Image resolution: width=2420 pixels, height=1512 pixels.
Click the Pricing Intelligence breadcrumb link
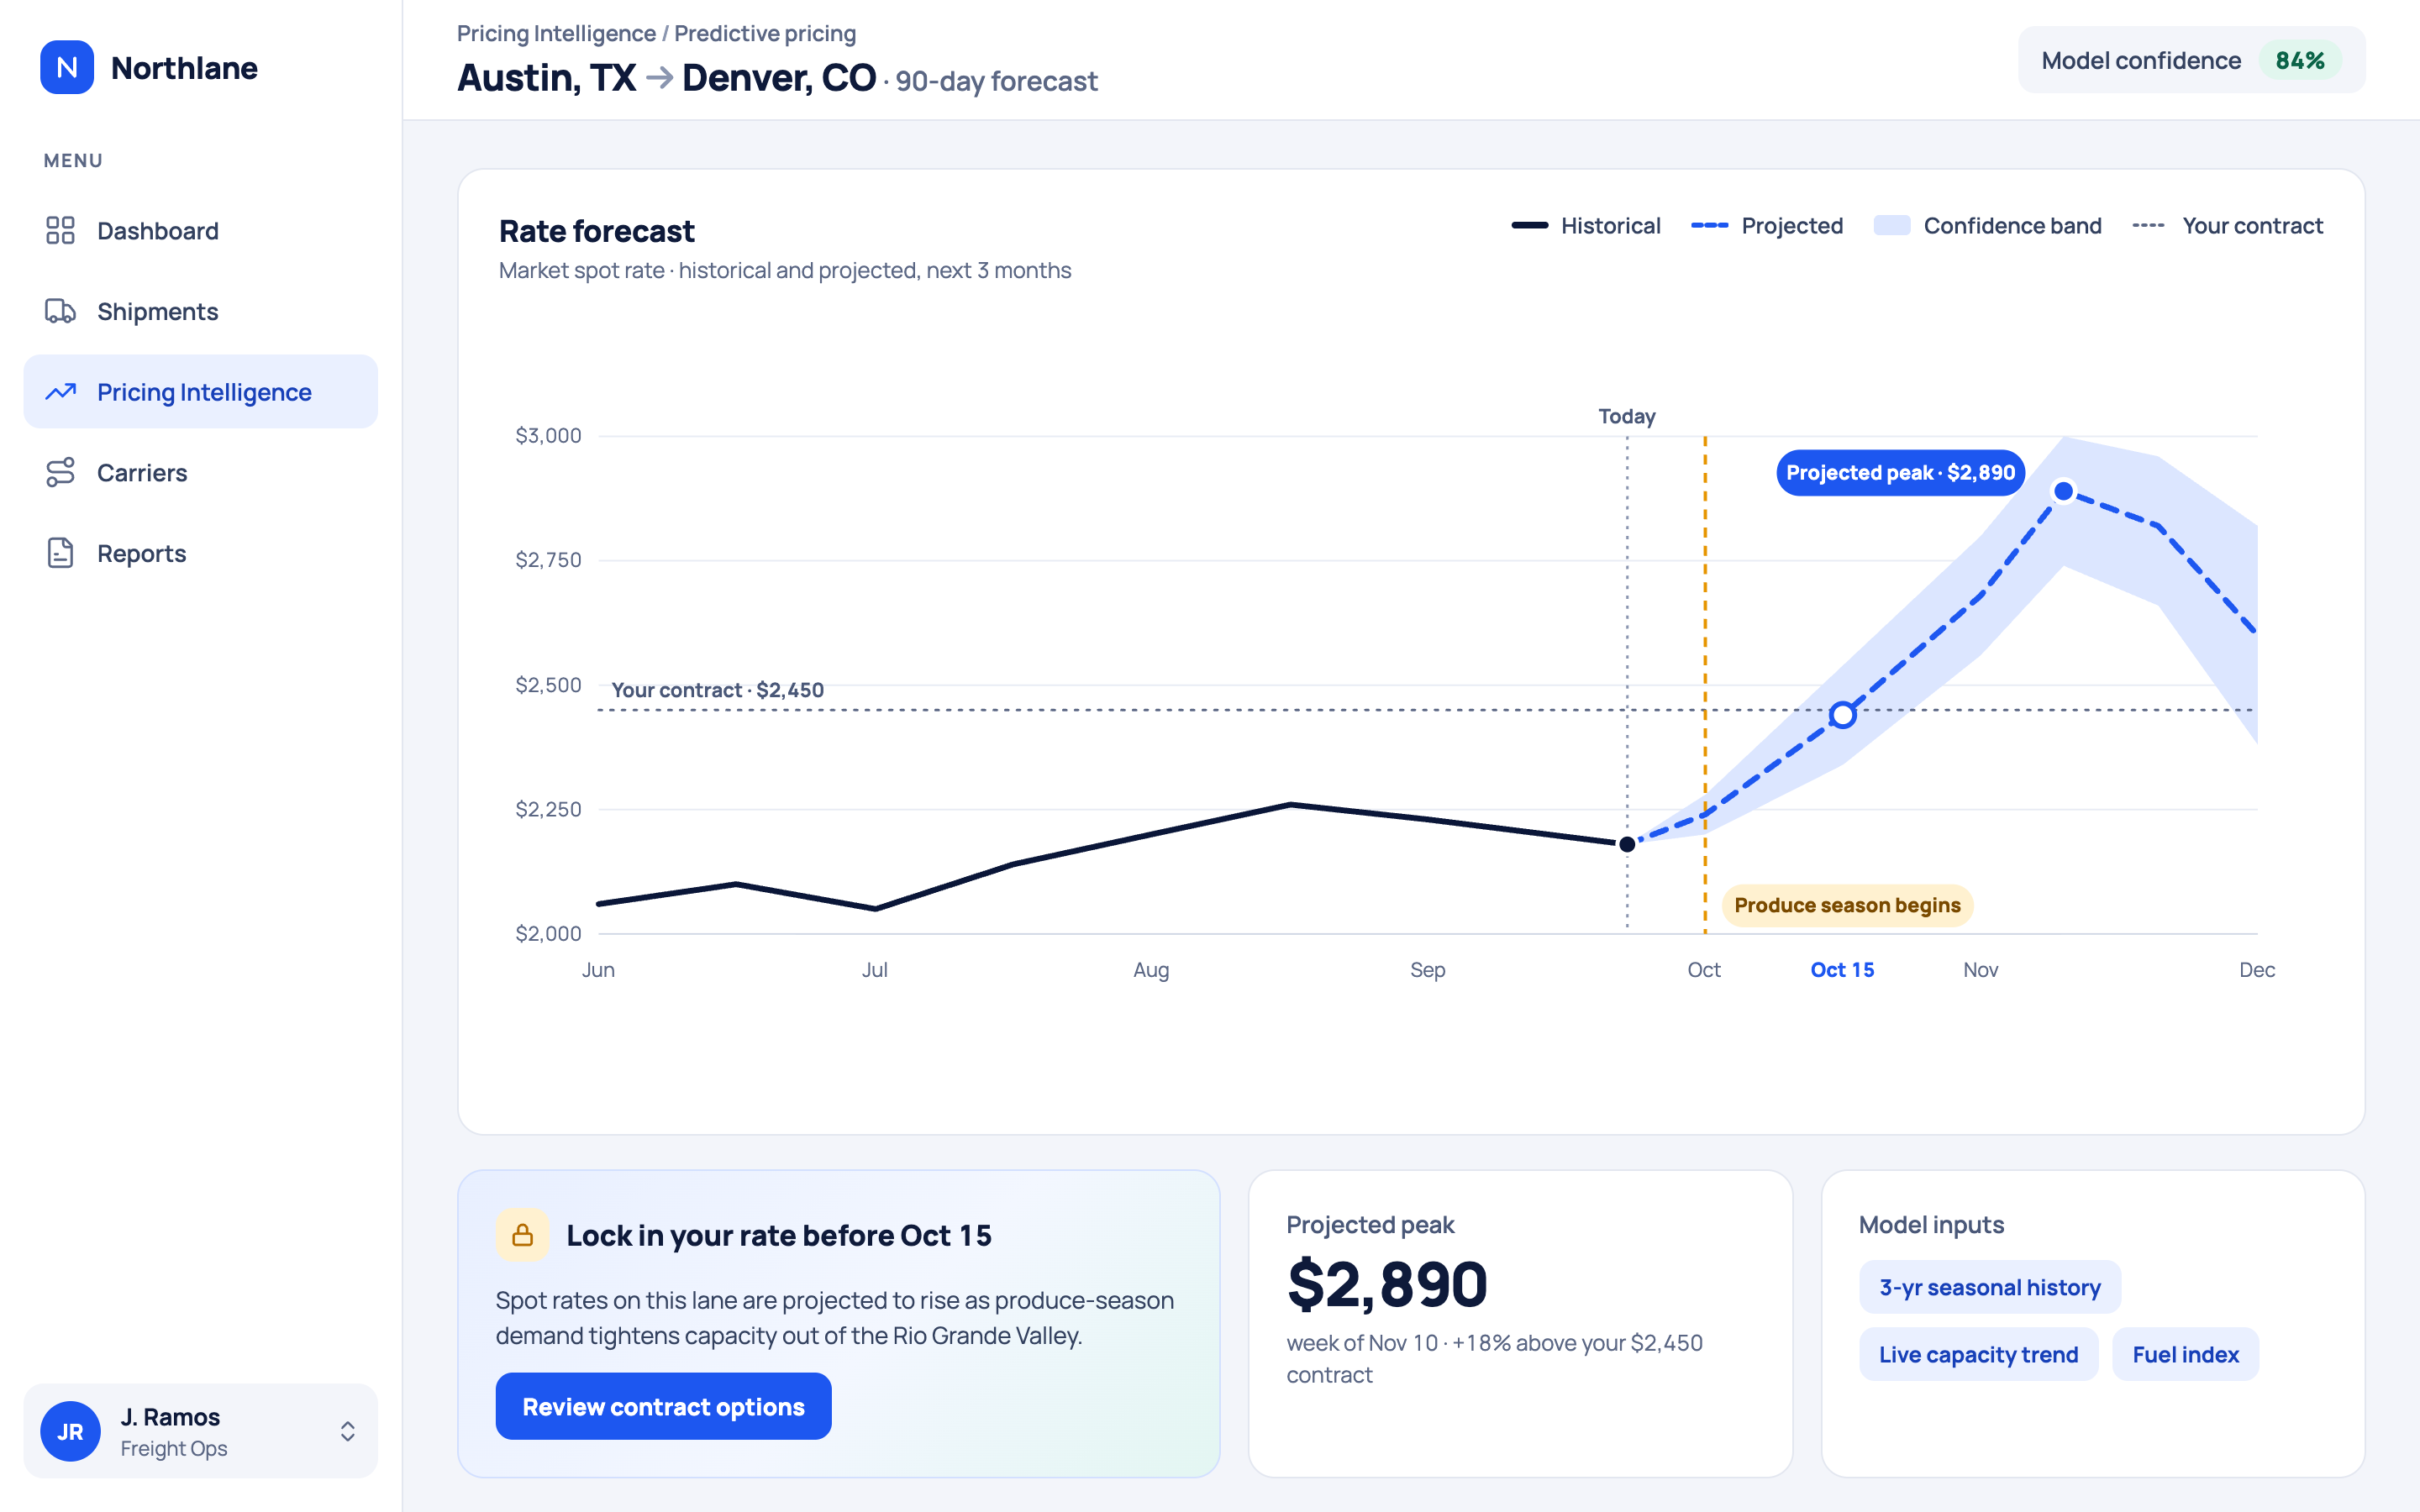coord(556,33)
